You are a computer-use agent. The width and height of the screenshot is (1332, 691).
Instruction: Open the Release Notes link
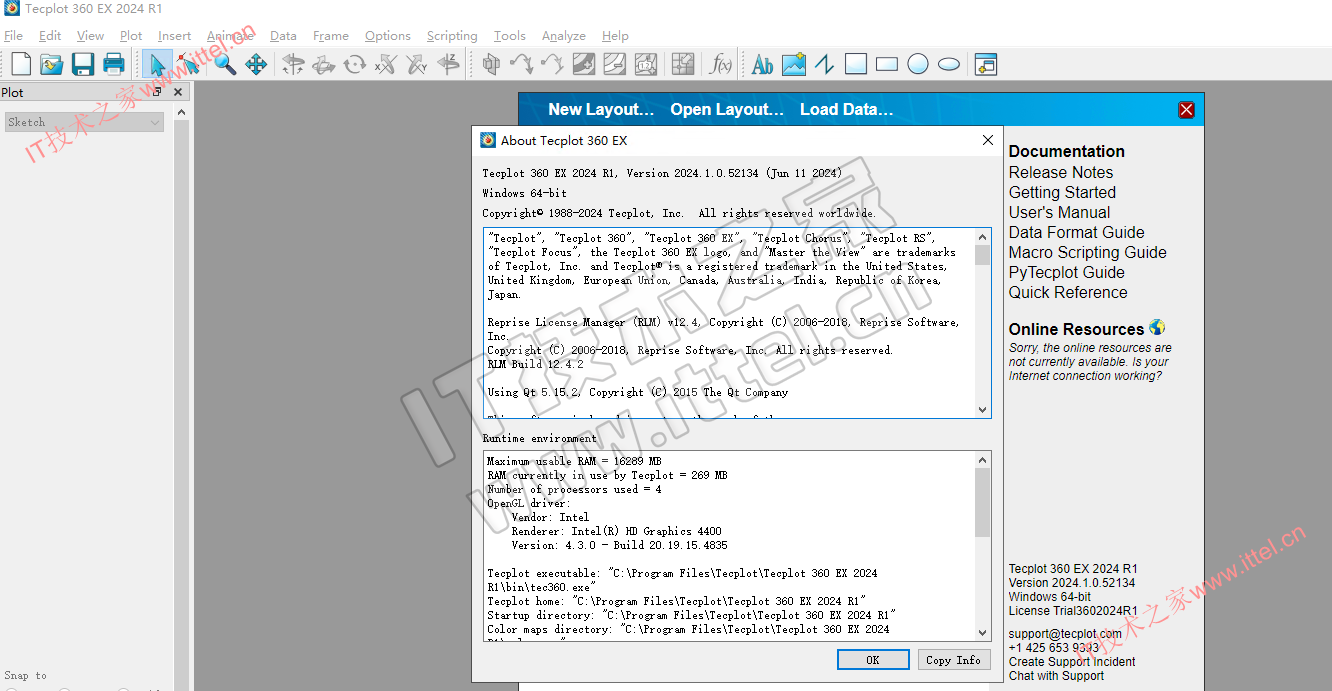(x=1061, y=172)
